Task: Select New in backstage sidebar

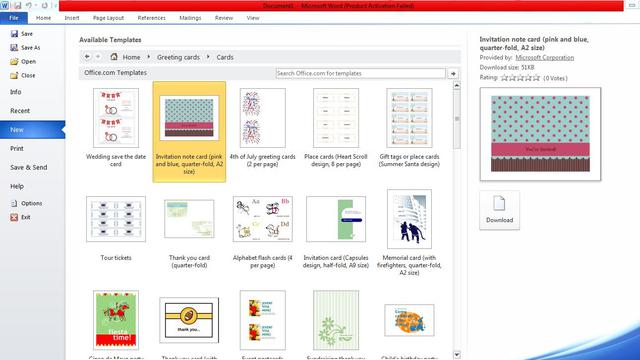Action: coord(33,129)
